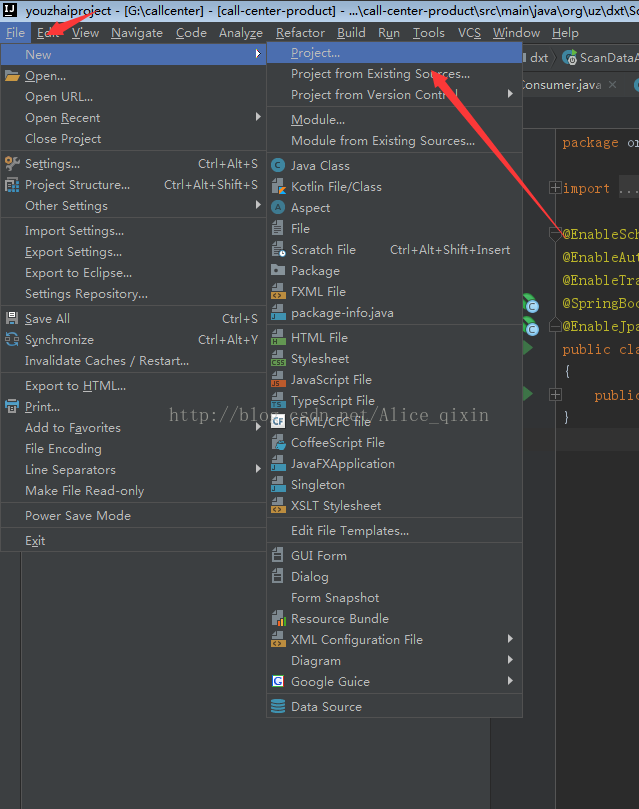Open the Navigate menu
This screenshot has height=809, width=639.
point(137,33)
